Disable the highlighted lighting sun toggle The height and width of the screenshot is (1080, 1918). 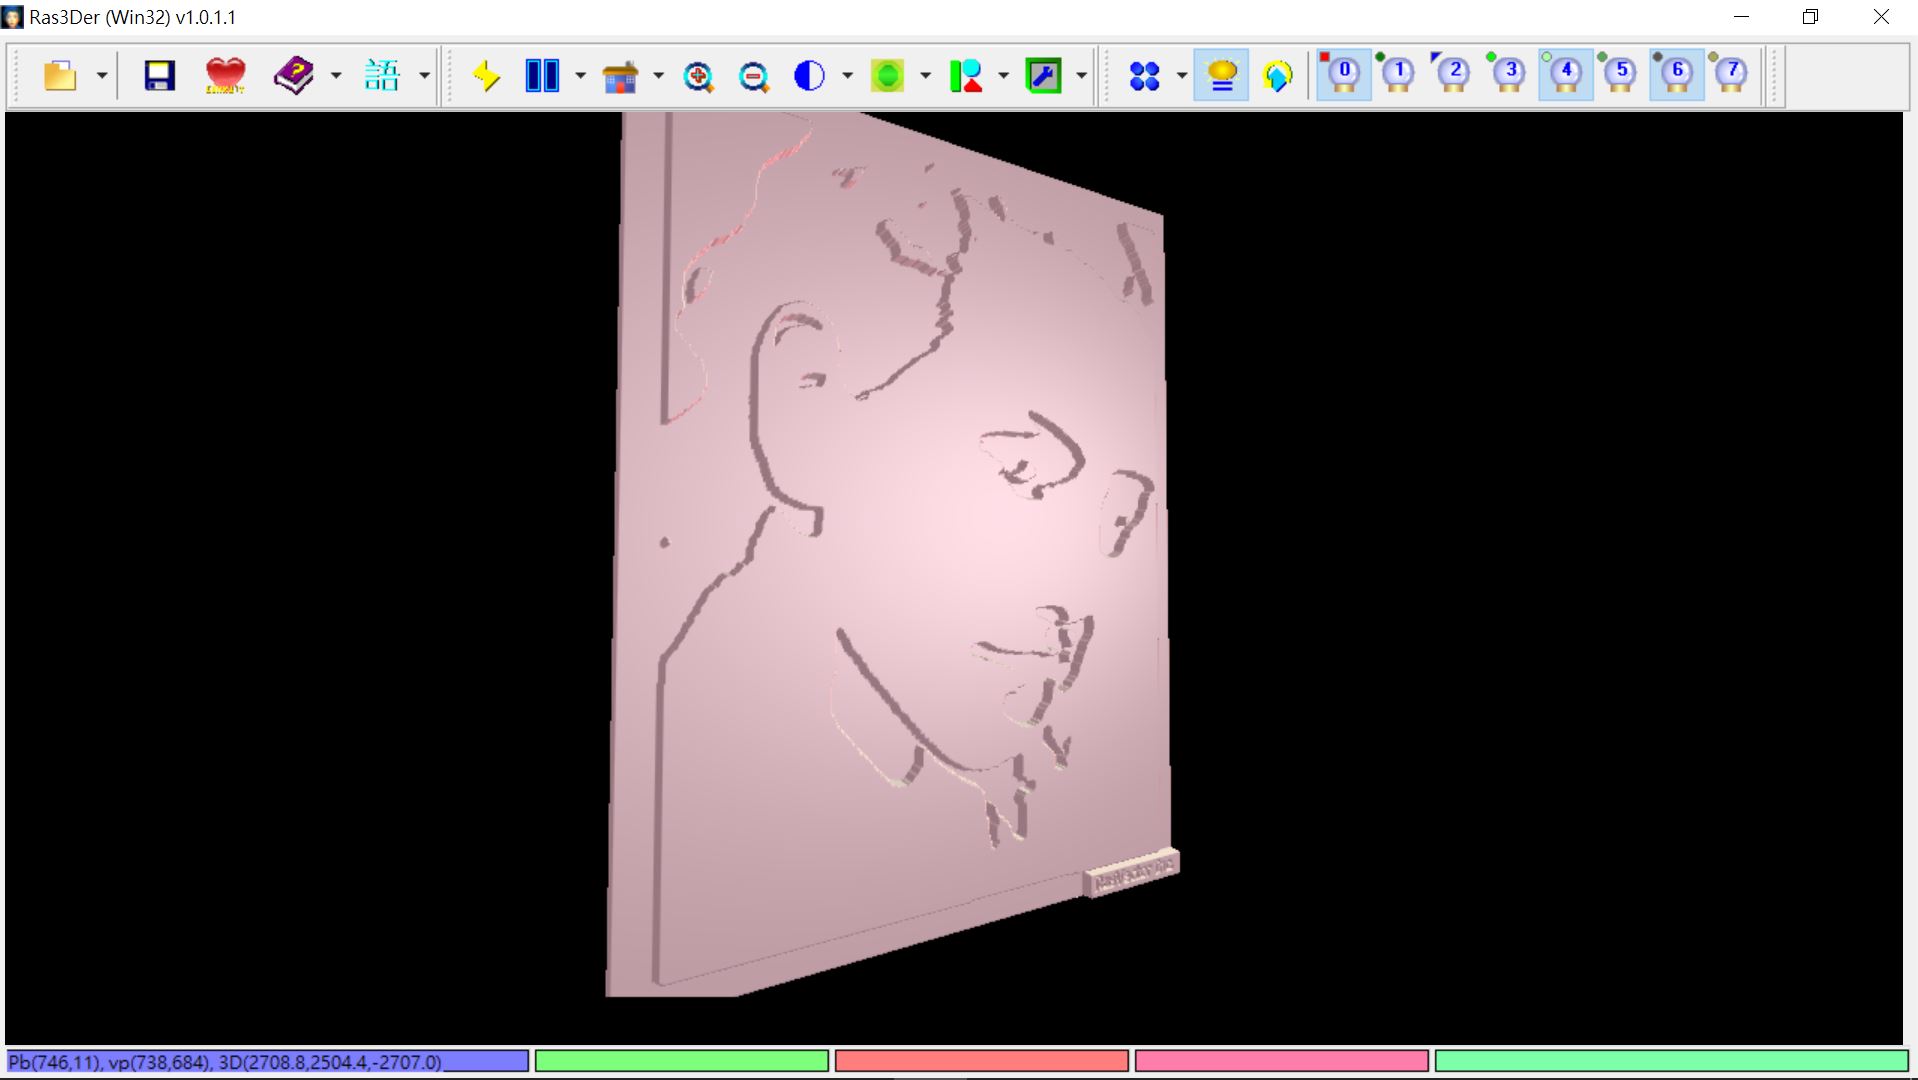click(1221, 75)
